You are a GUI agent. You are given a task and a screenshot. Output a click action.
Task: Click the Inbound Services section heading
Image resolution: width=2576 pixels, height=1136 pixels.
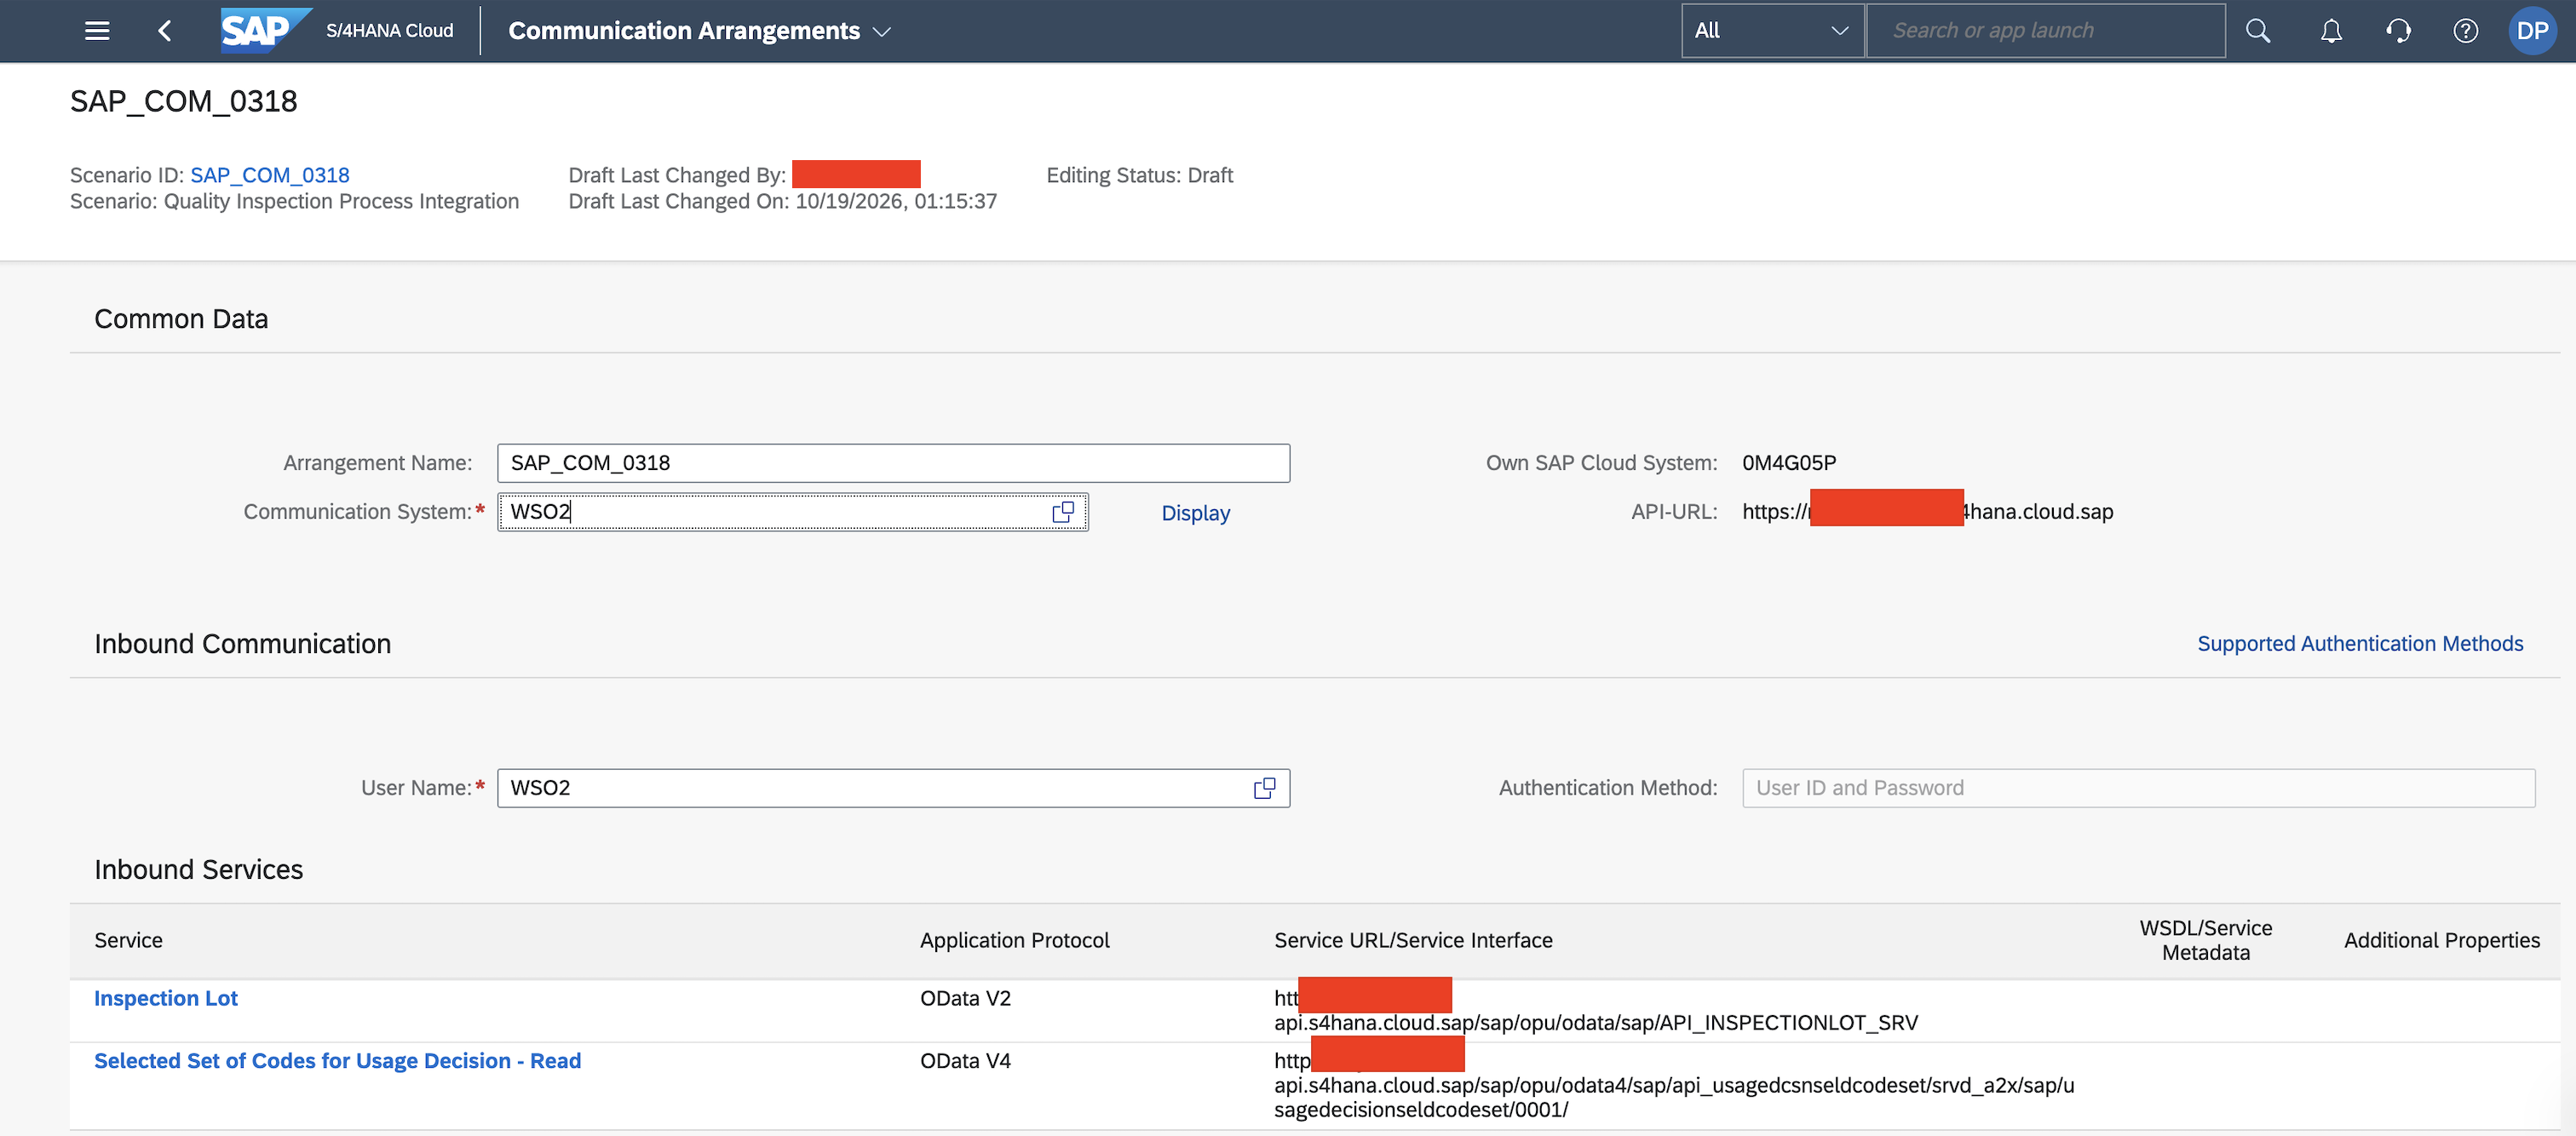199,870
